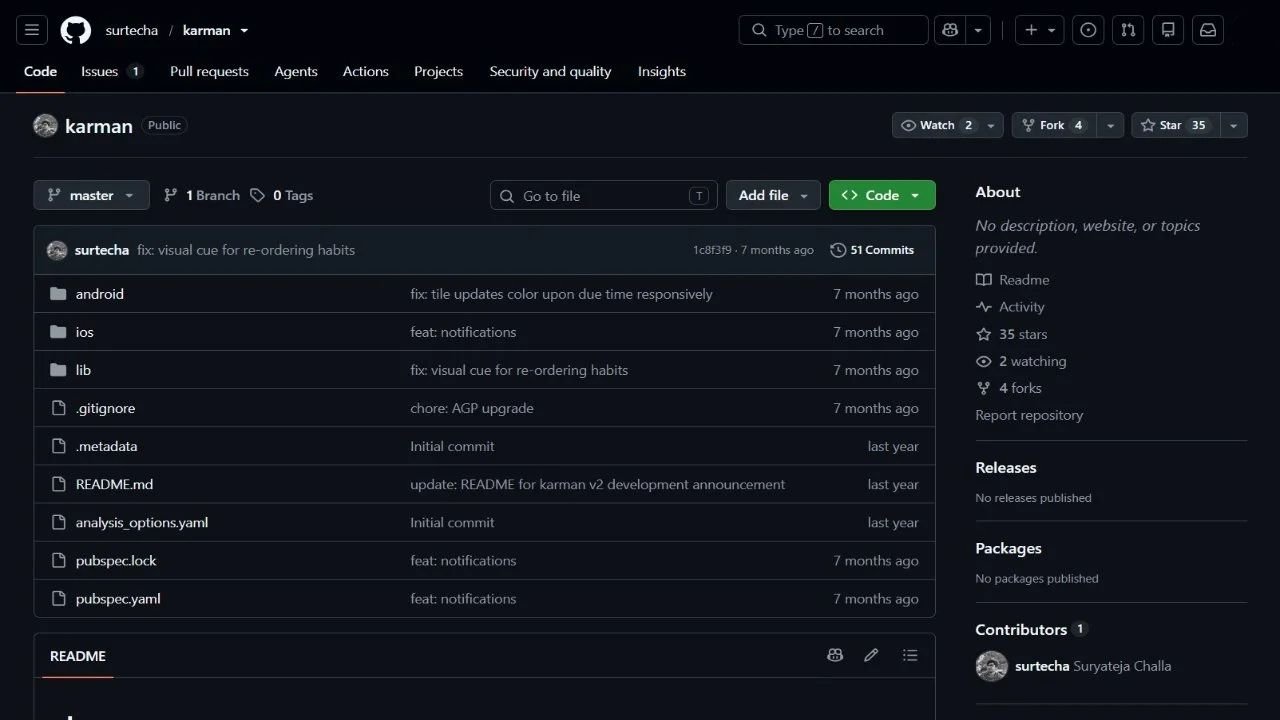Click the top search box

point(834,30)
